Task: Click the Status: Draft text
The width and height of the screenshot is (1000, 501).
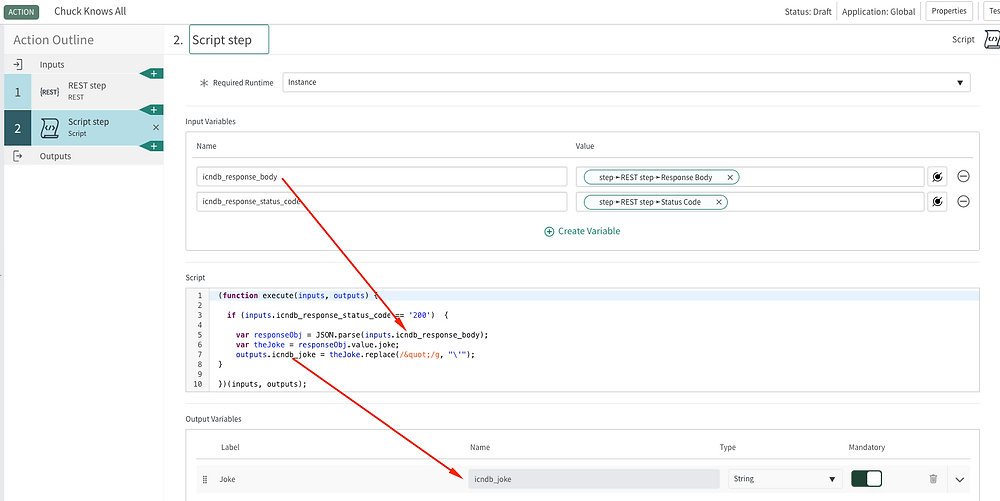Action: coord(808,11)
